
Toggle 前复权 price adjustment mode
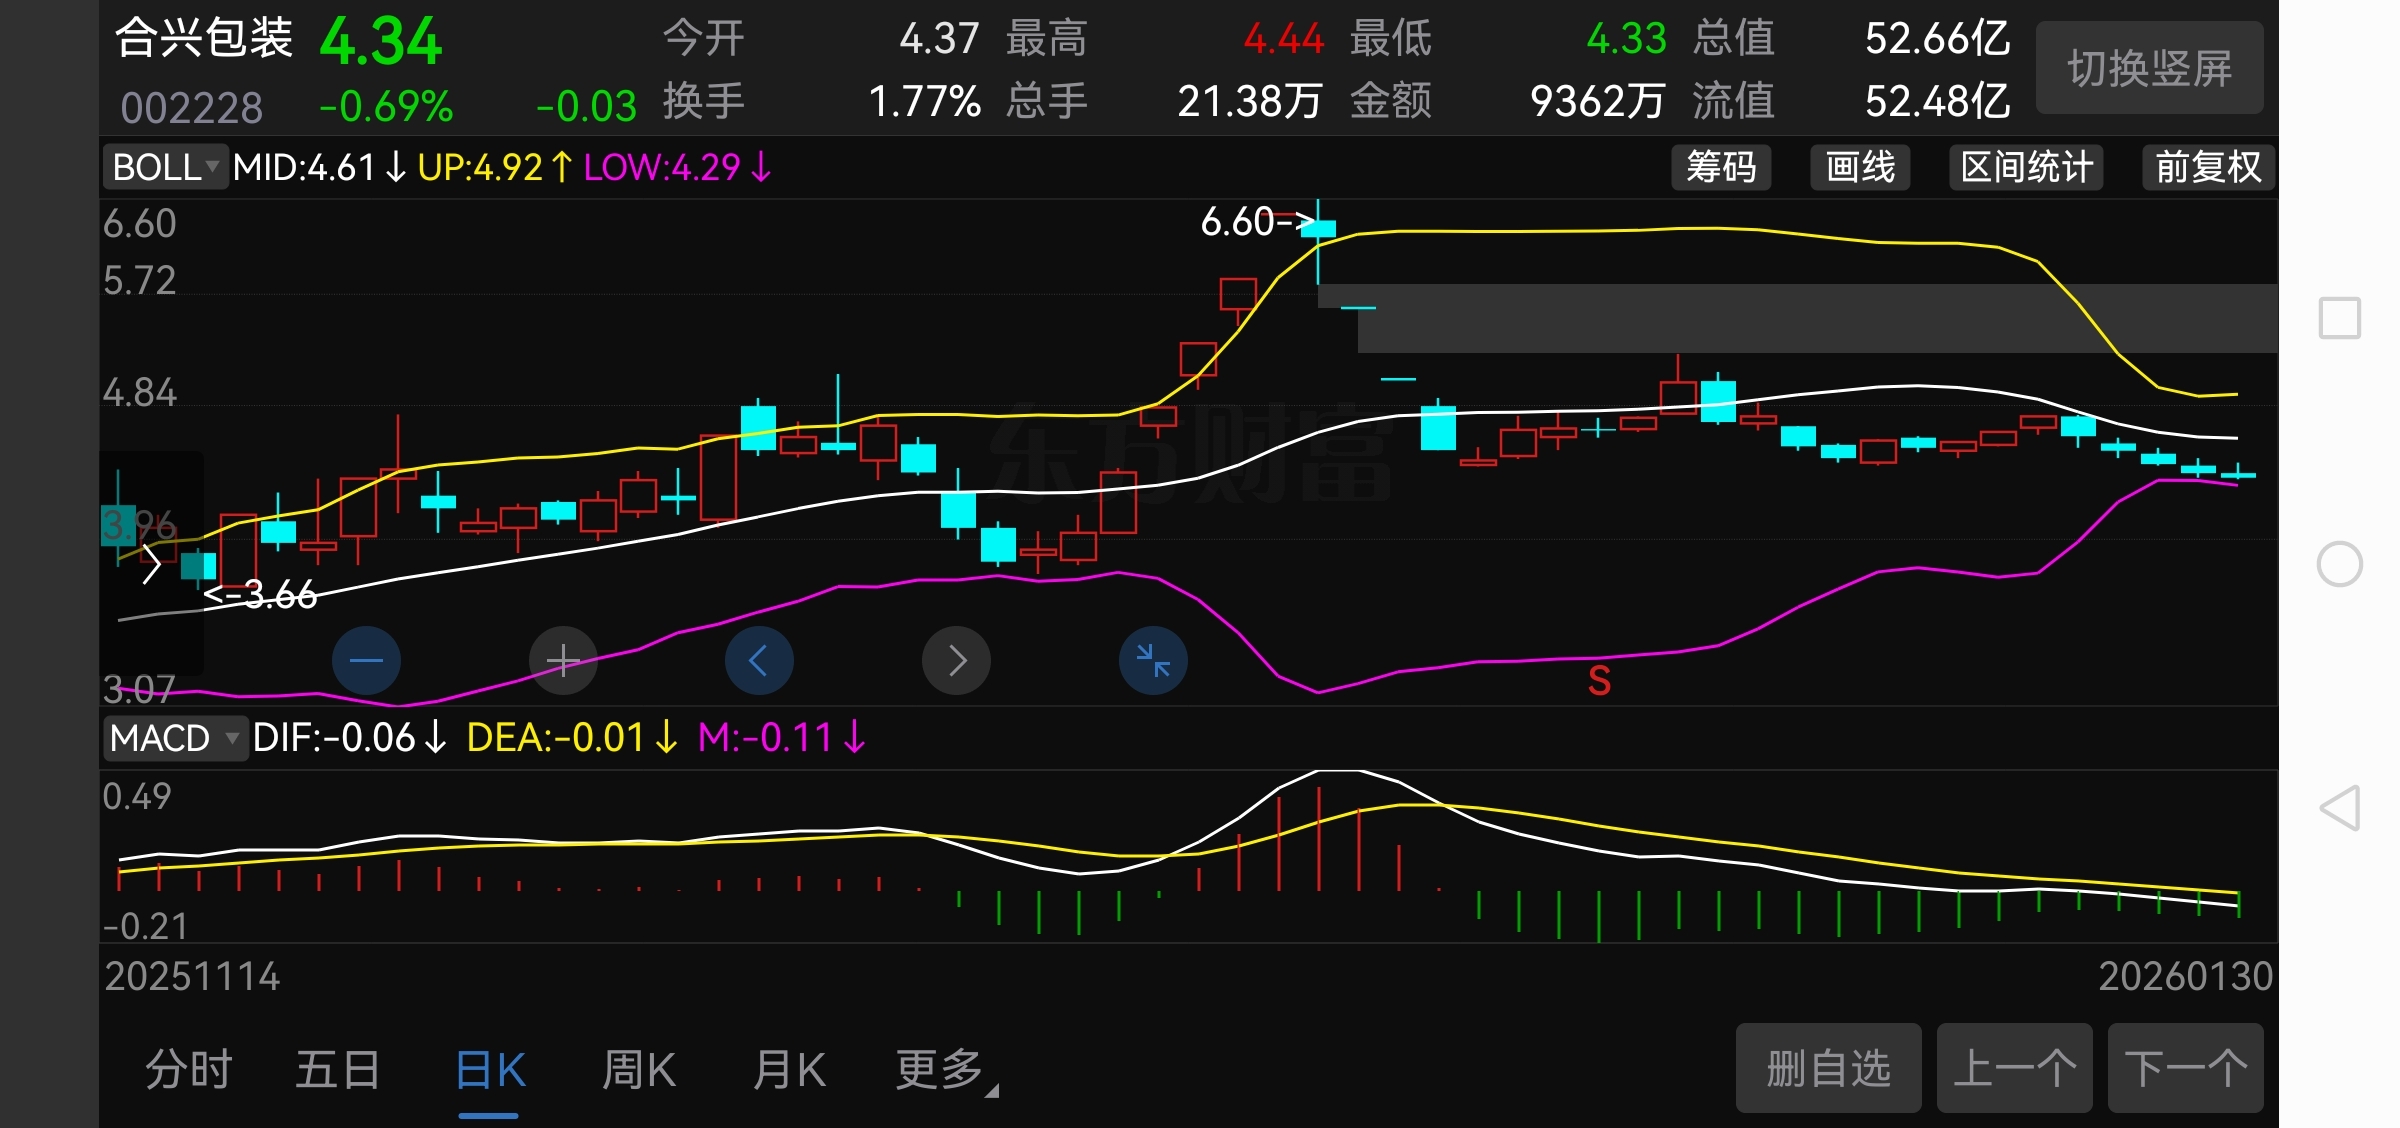point(2207,167)
